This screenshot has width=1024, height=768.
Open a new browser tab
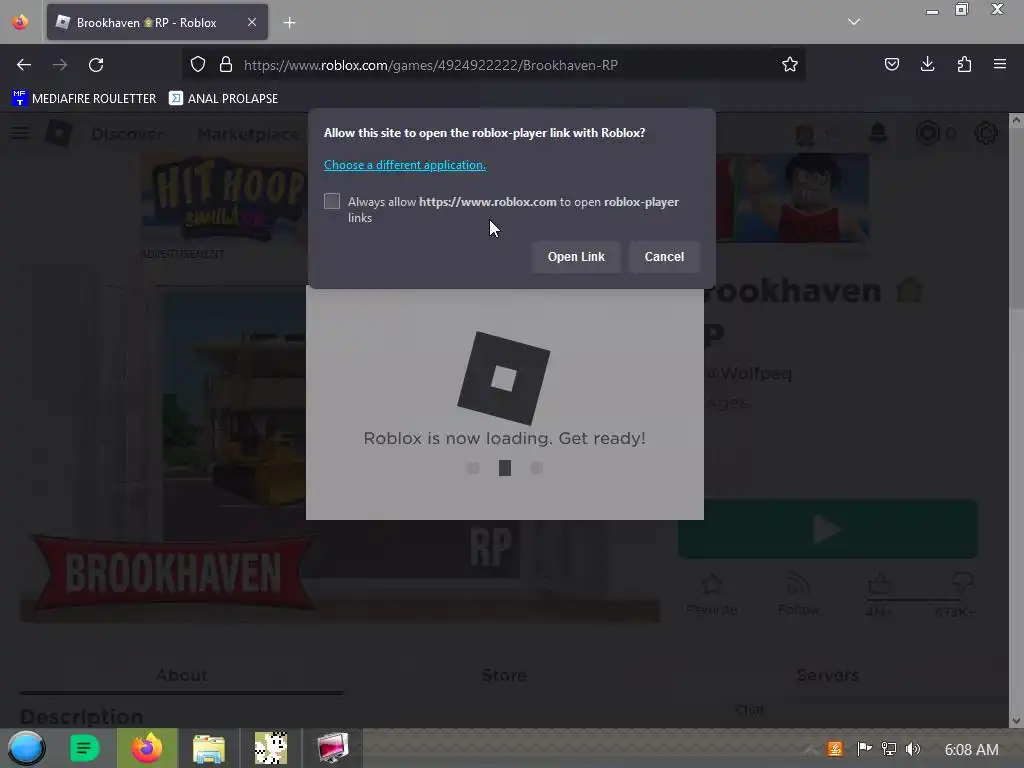(289, 23)
